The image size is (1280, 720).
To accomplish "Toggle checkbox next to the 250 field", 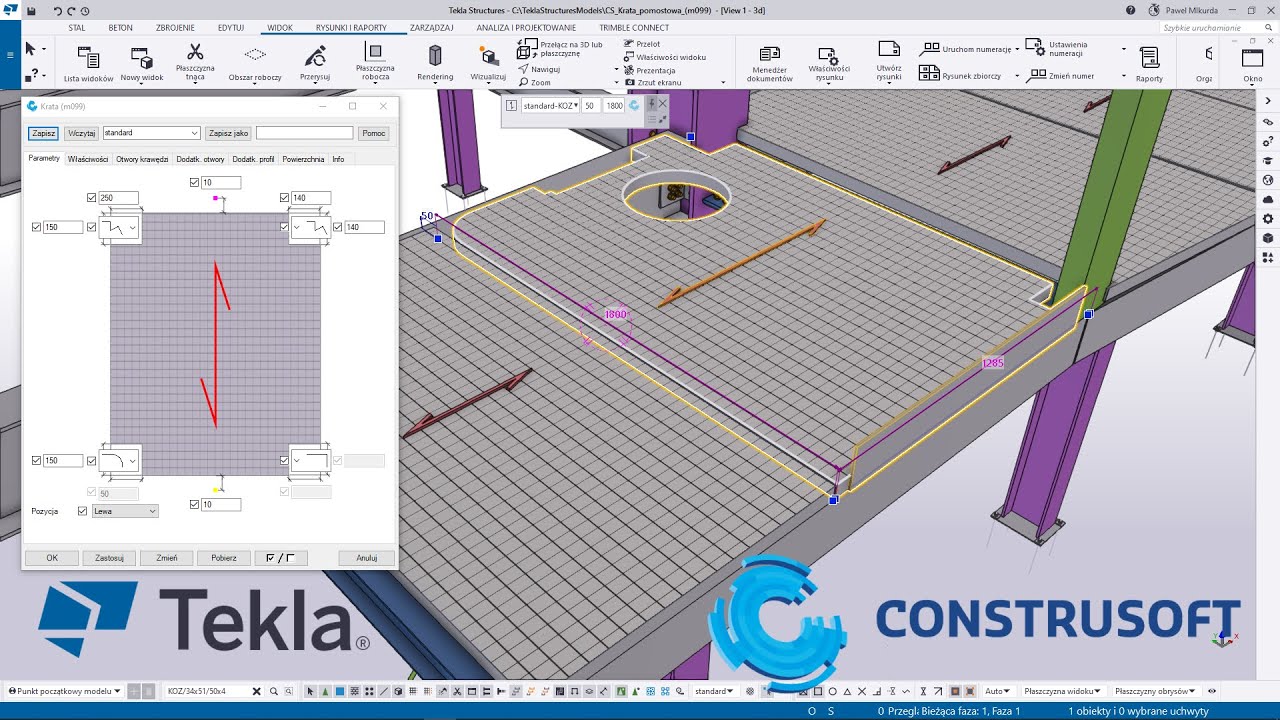I will click(x=92, y=198).
